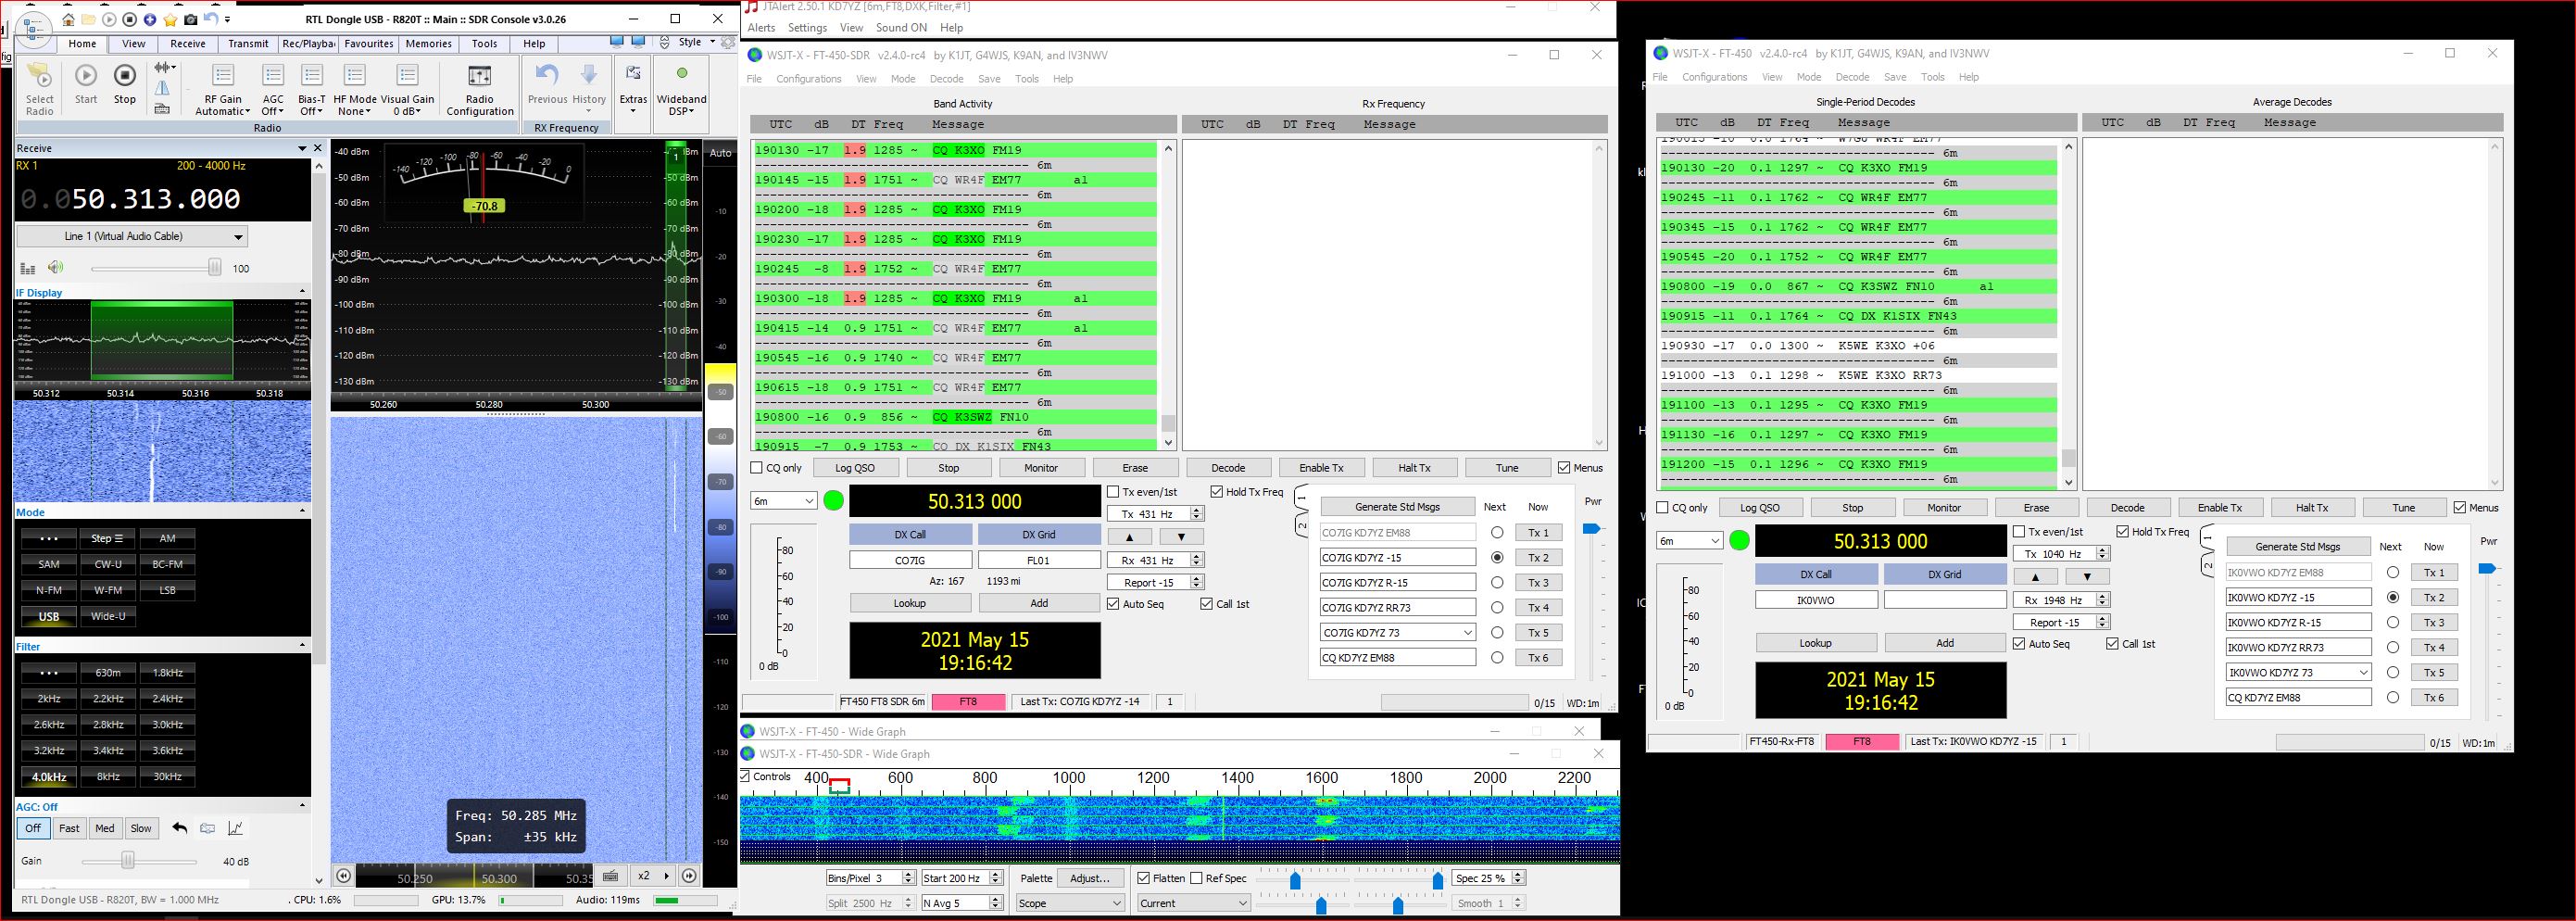Click the favourites star icon in quick toolbar

tap(171, 19)
